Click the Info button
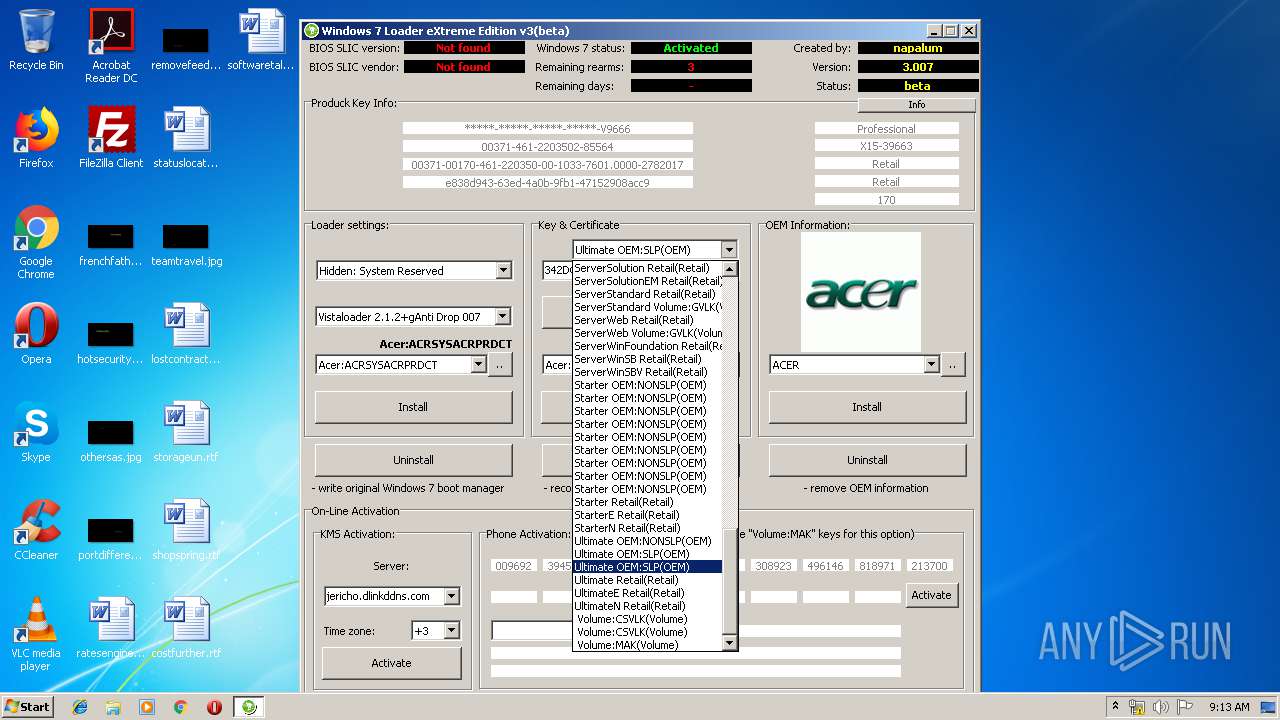The width and height of the screenshot is (1280, 720). [916, 105]
